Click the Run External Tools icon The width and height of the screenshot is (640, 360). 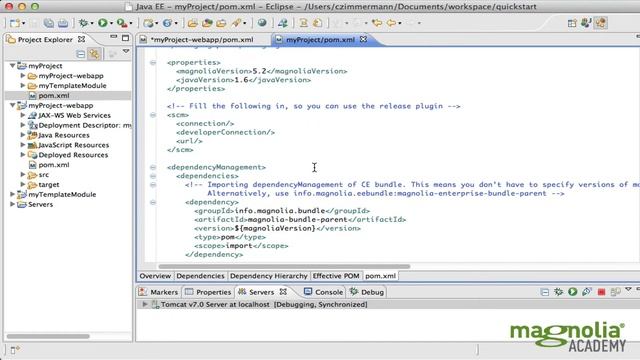pyautogui.click(x=122, y=23)
